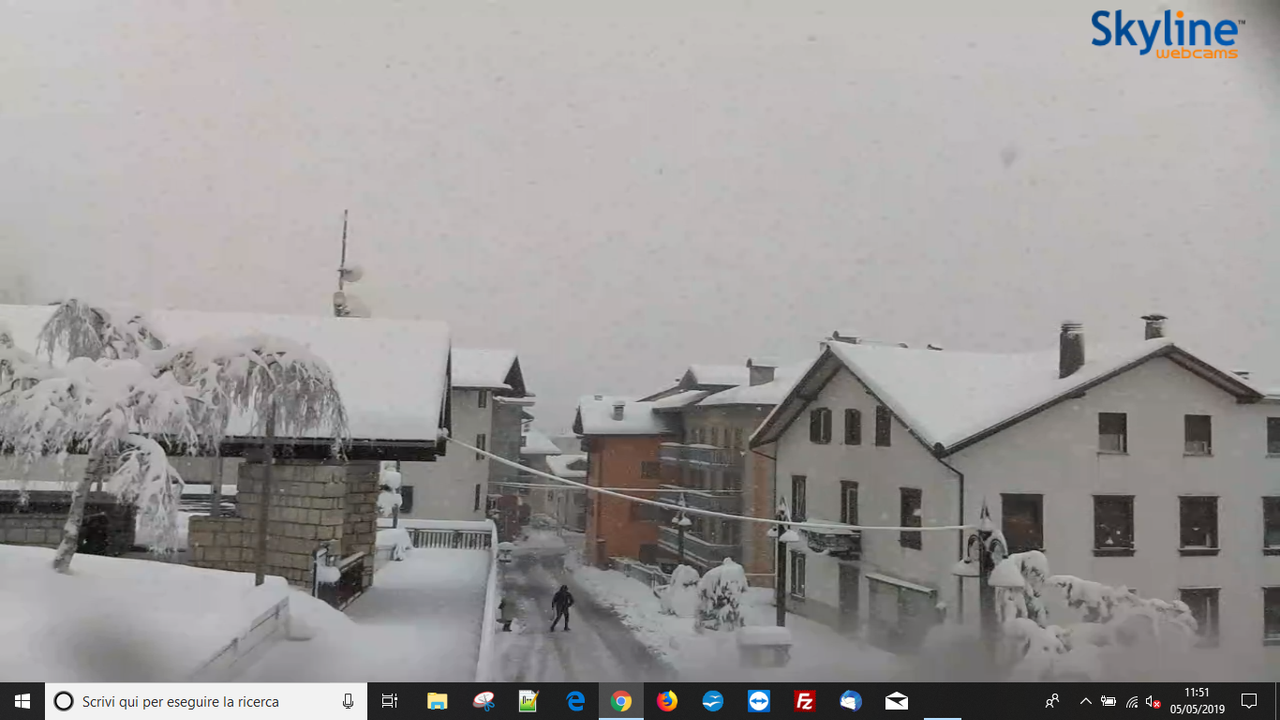Launch Microsoft Edge from the taskbar

click(x=575, y=701)
